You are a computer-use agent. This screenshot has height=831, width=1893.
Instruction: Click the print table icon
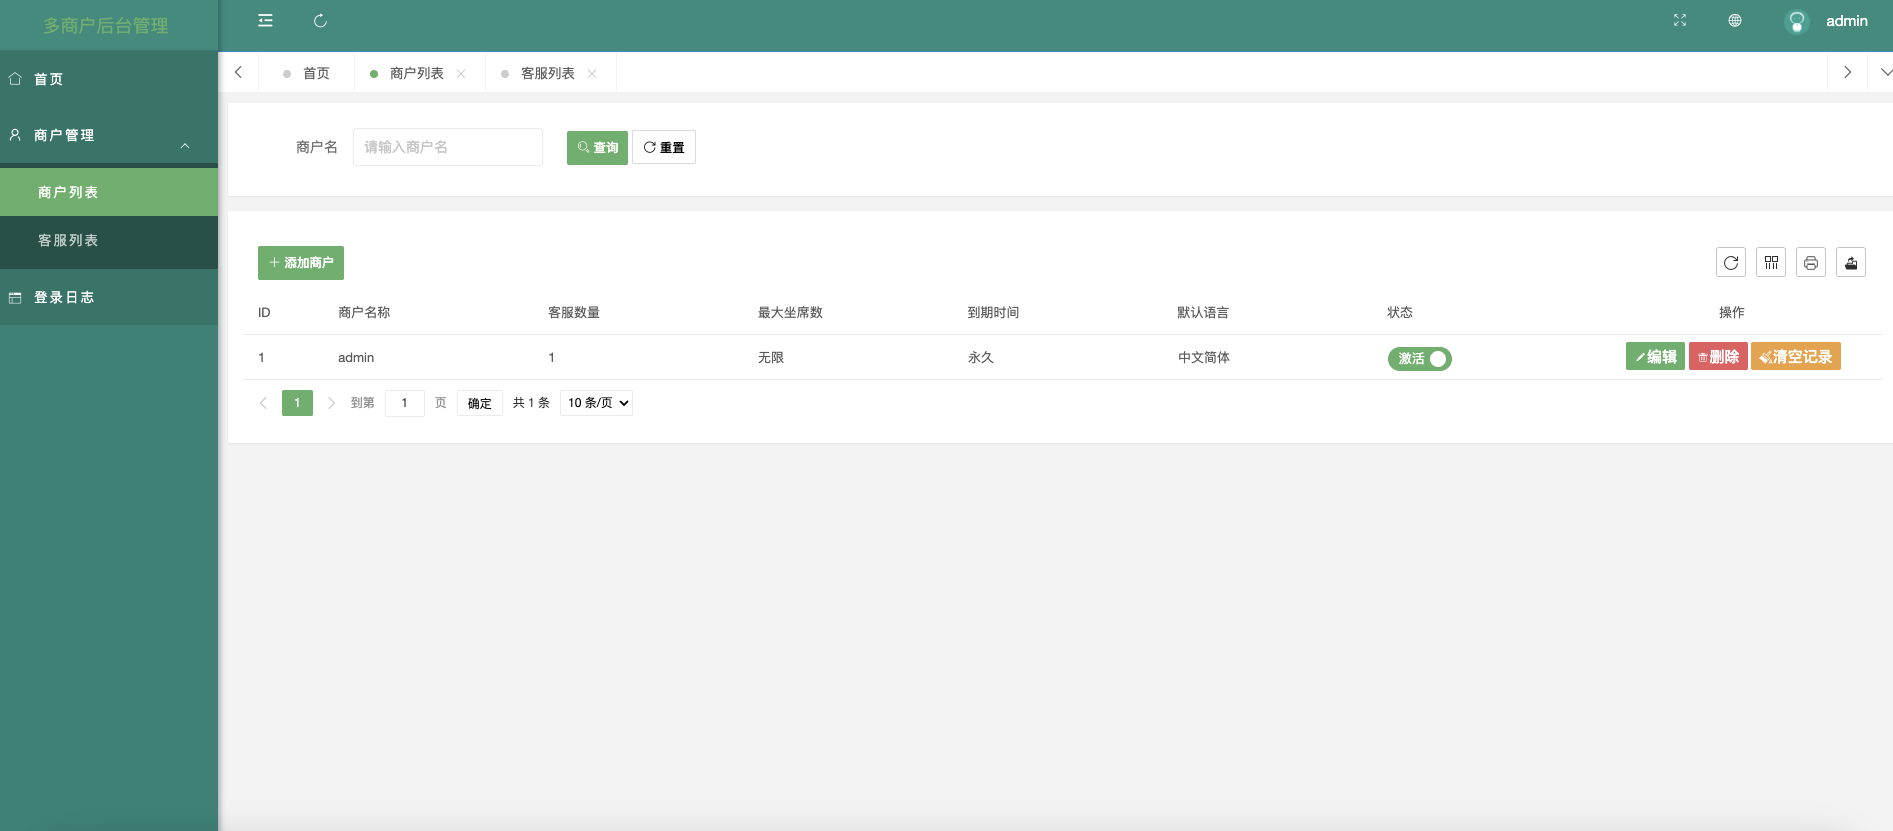1811,262
